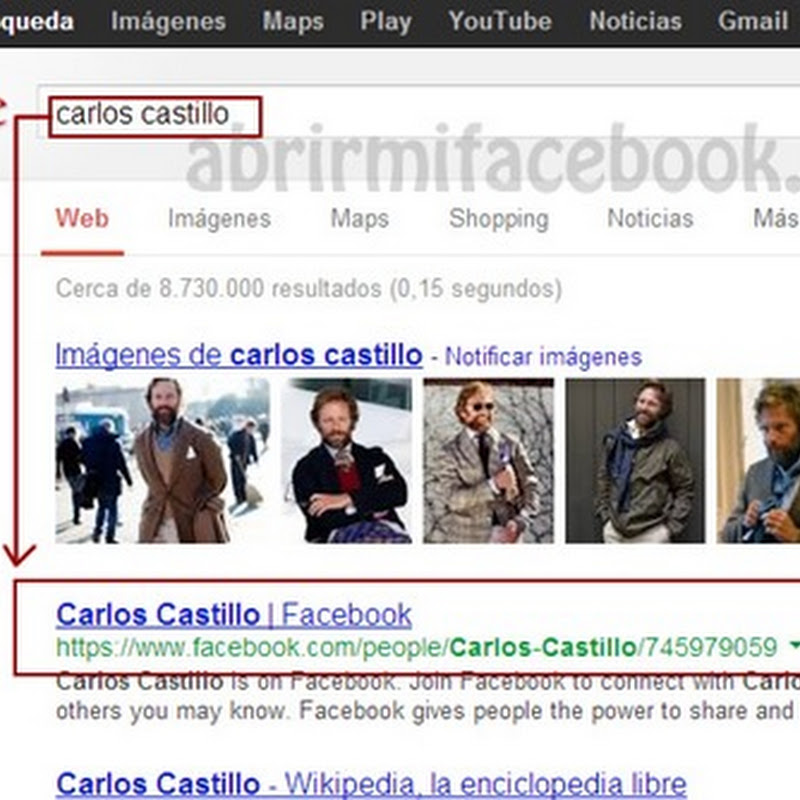Open thumbnail of man in brown coat on street

pos(162,461)
